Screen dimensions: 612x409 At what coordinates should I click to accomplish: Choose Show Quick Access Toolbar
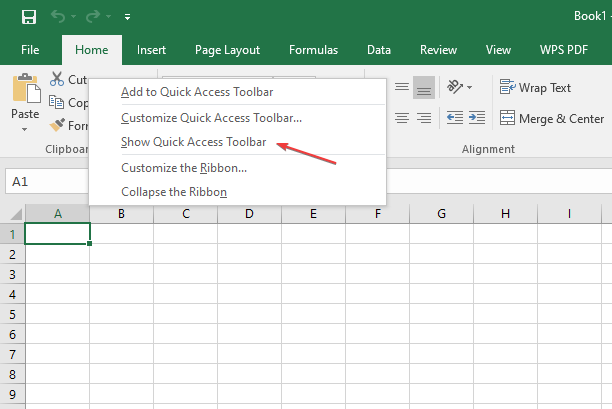click(x=237, y=142)
